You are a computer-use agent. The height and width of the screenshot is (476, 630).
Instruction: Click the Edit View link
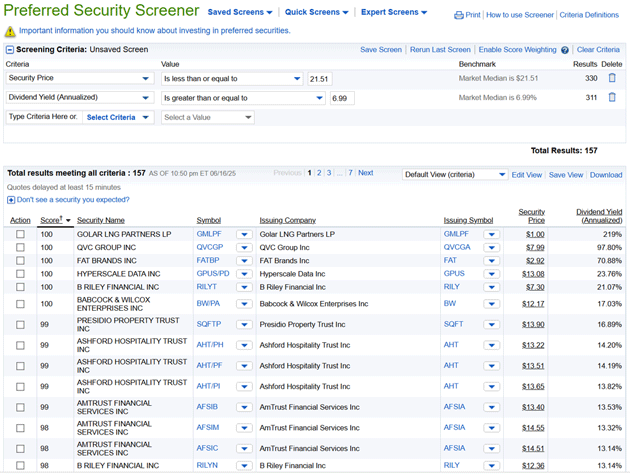(527, 175)
